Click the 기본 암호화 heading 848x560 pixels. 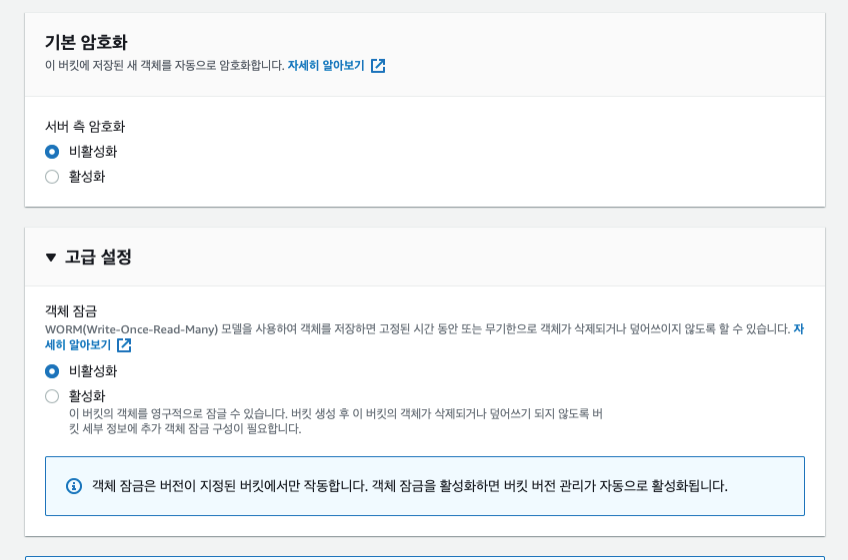pos(86,42)
